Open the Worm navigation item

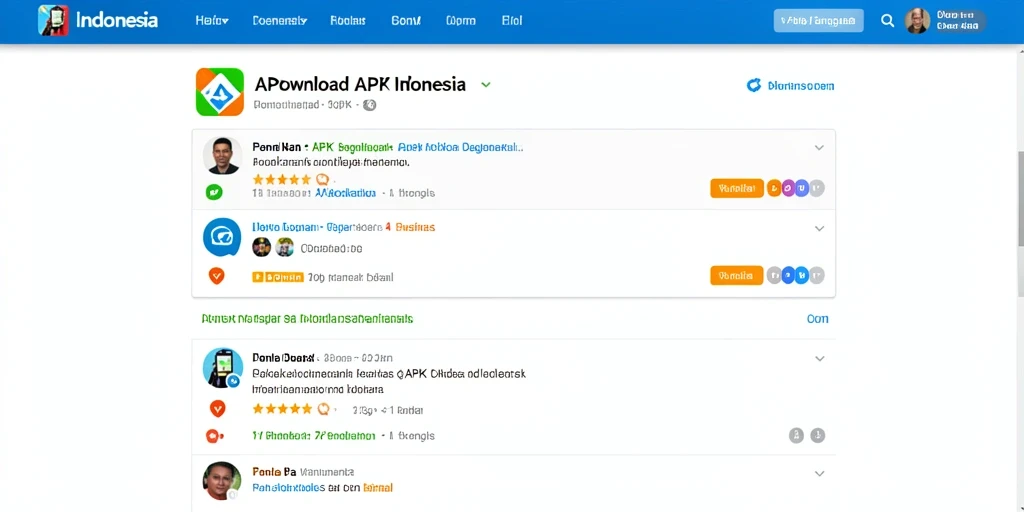click(x=460, y=20)
